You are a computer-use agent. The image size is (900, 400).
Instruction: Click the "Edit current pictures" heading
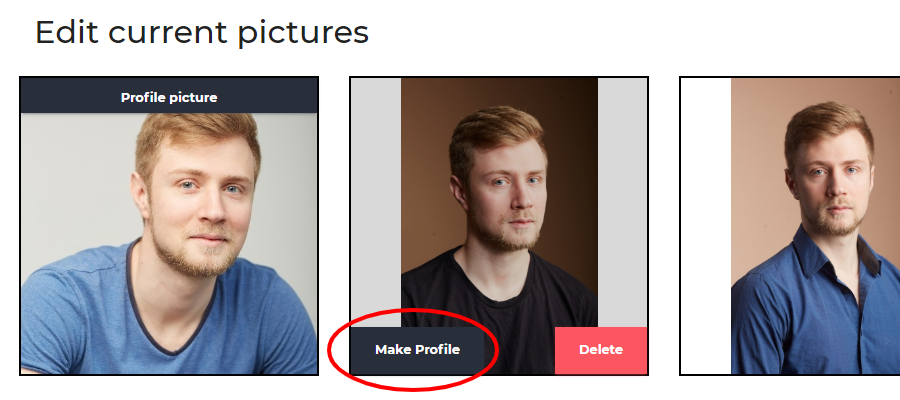202,32
